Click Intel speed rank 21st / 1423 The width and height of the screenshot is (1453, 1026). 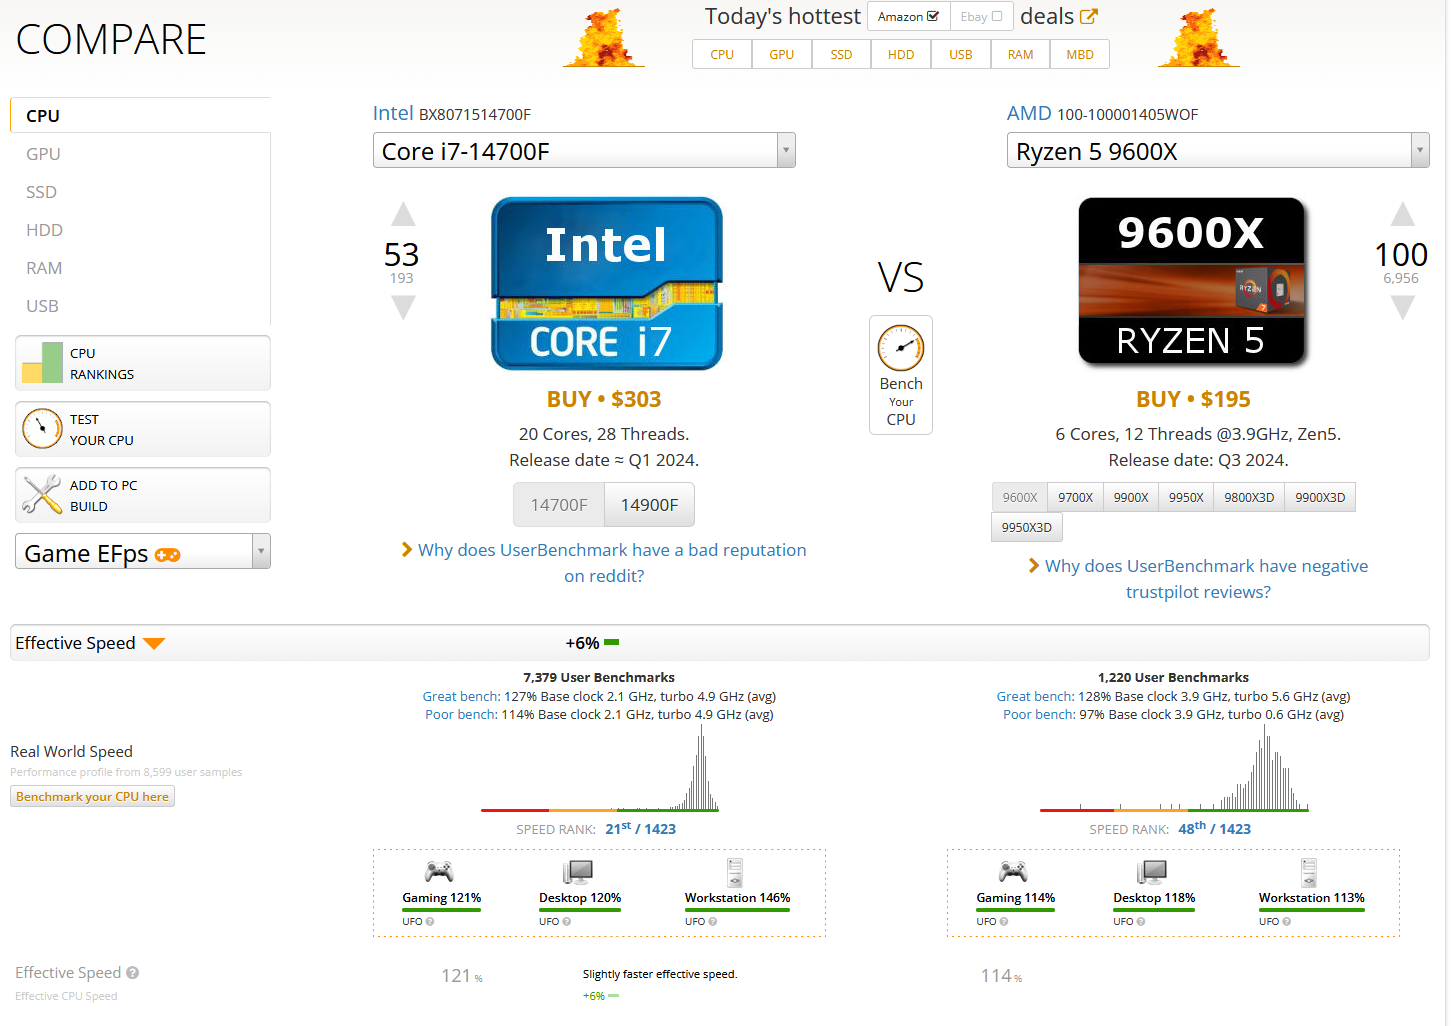[x=640, y=828]
